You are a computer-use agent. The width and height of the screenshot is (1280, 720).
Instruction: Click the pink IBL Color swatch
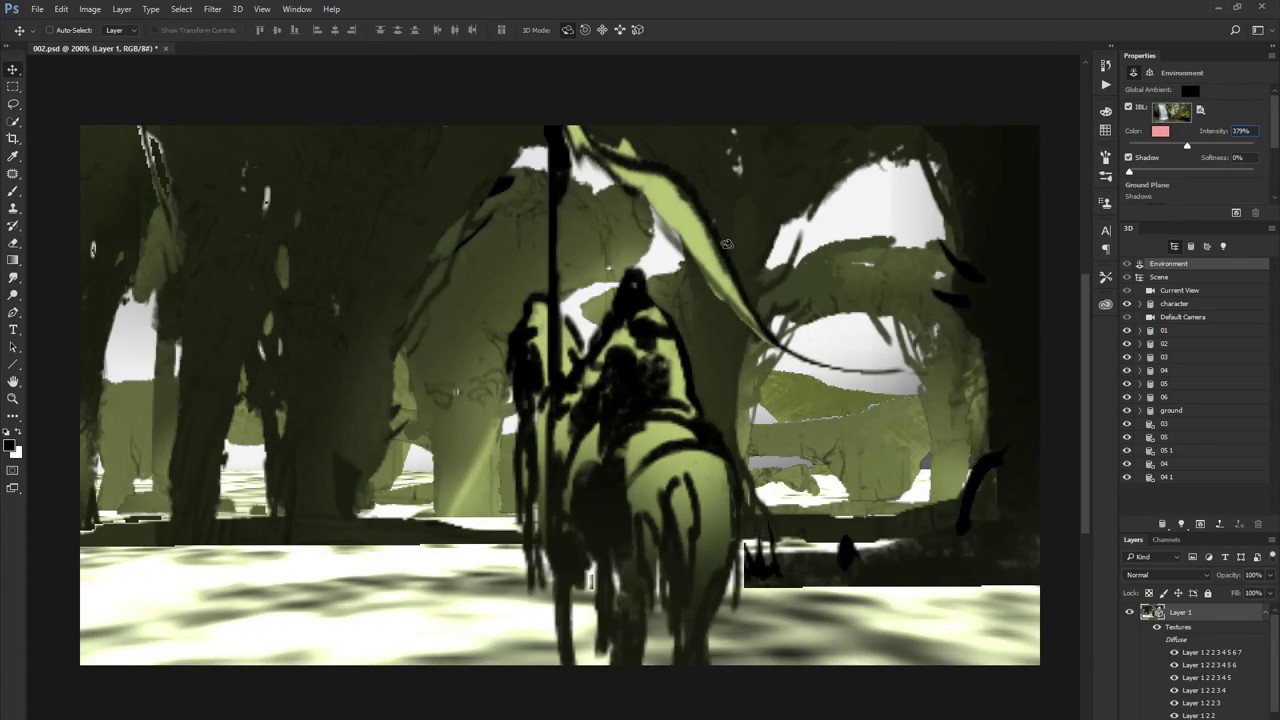pos(1161,131)
